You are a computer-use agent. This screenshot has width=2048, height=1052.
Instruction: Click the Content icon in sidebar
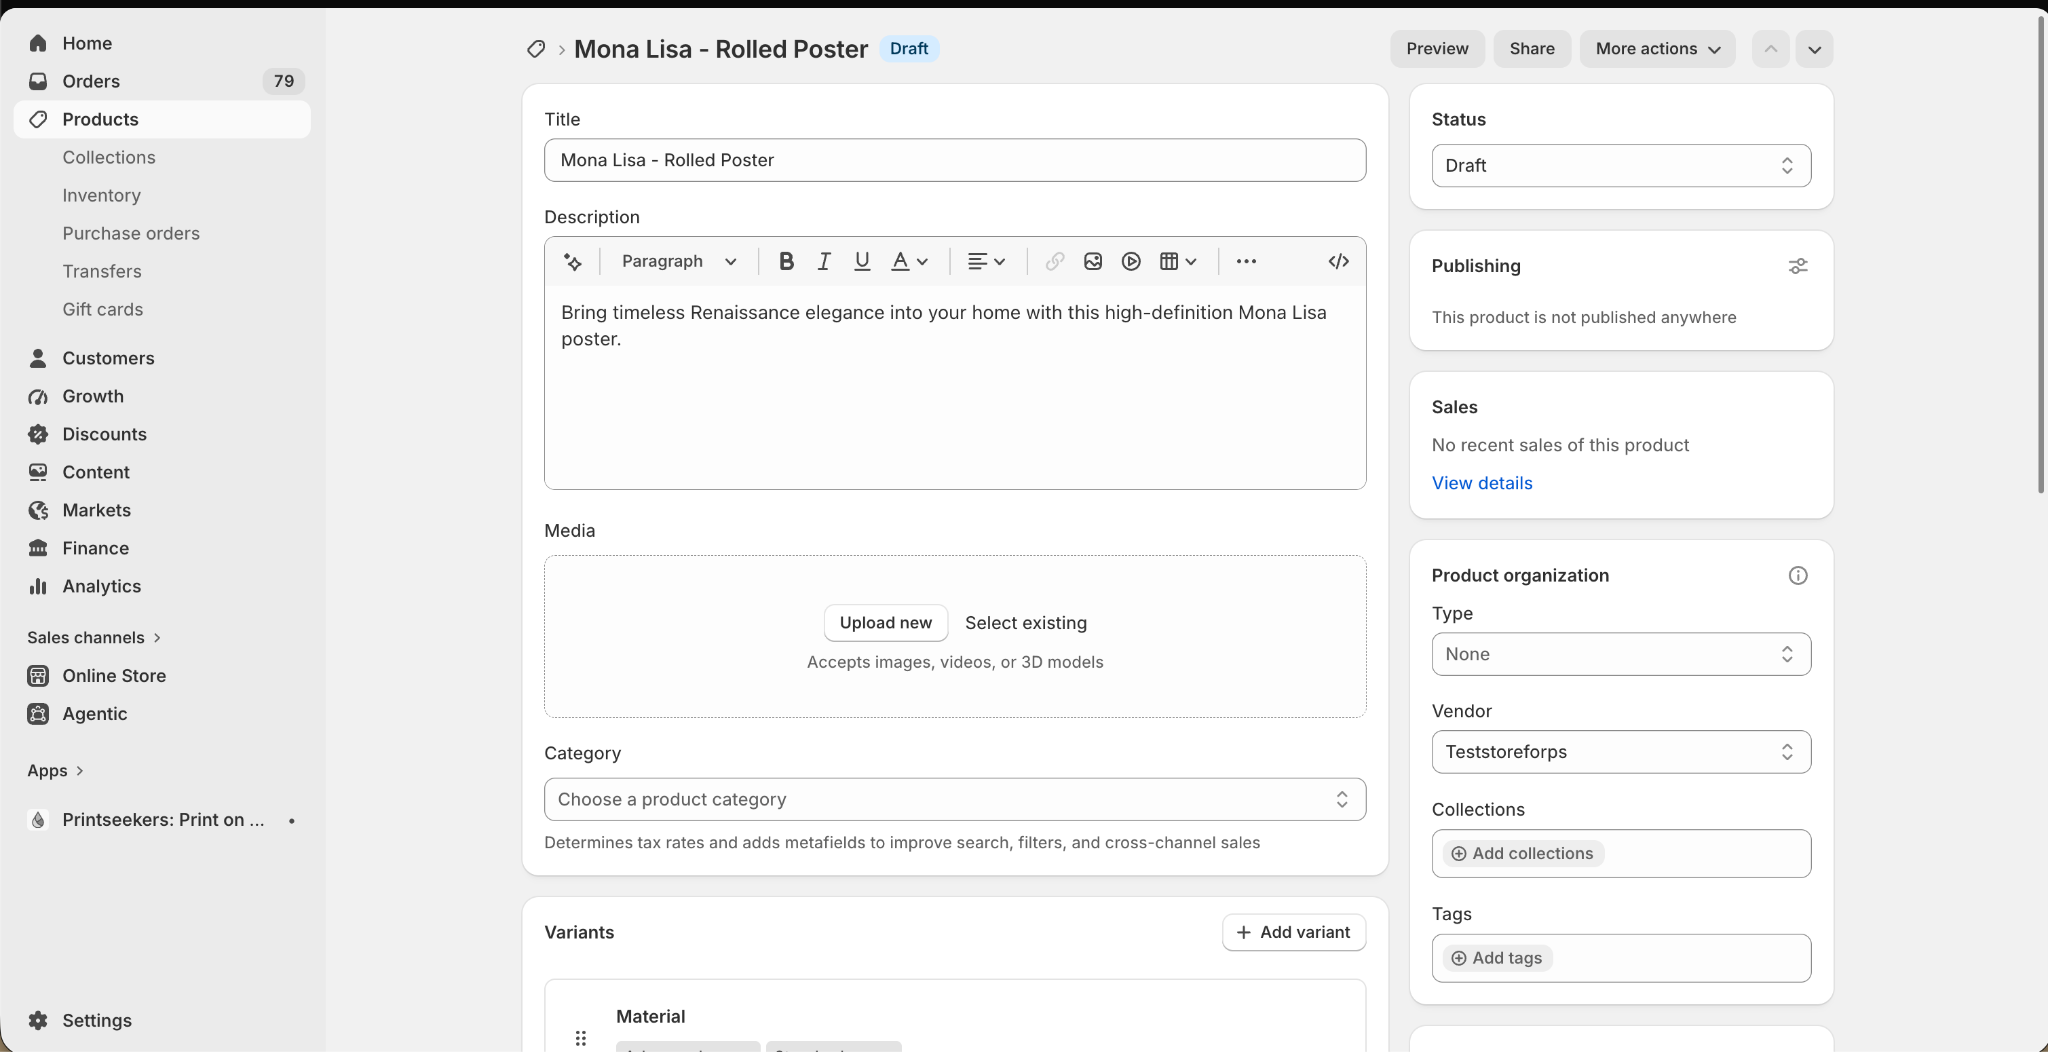click(x=38, y=472)
